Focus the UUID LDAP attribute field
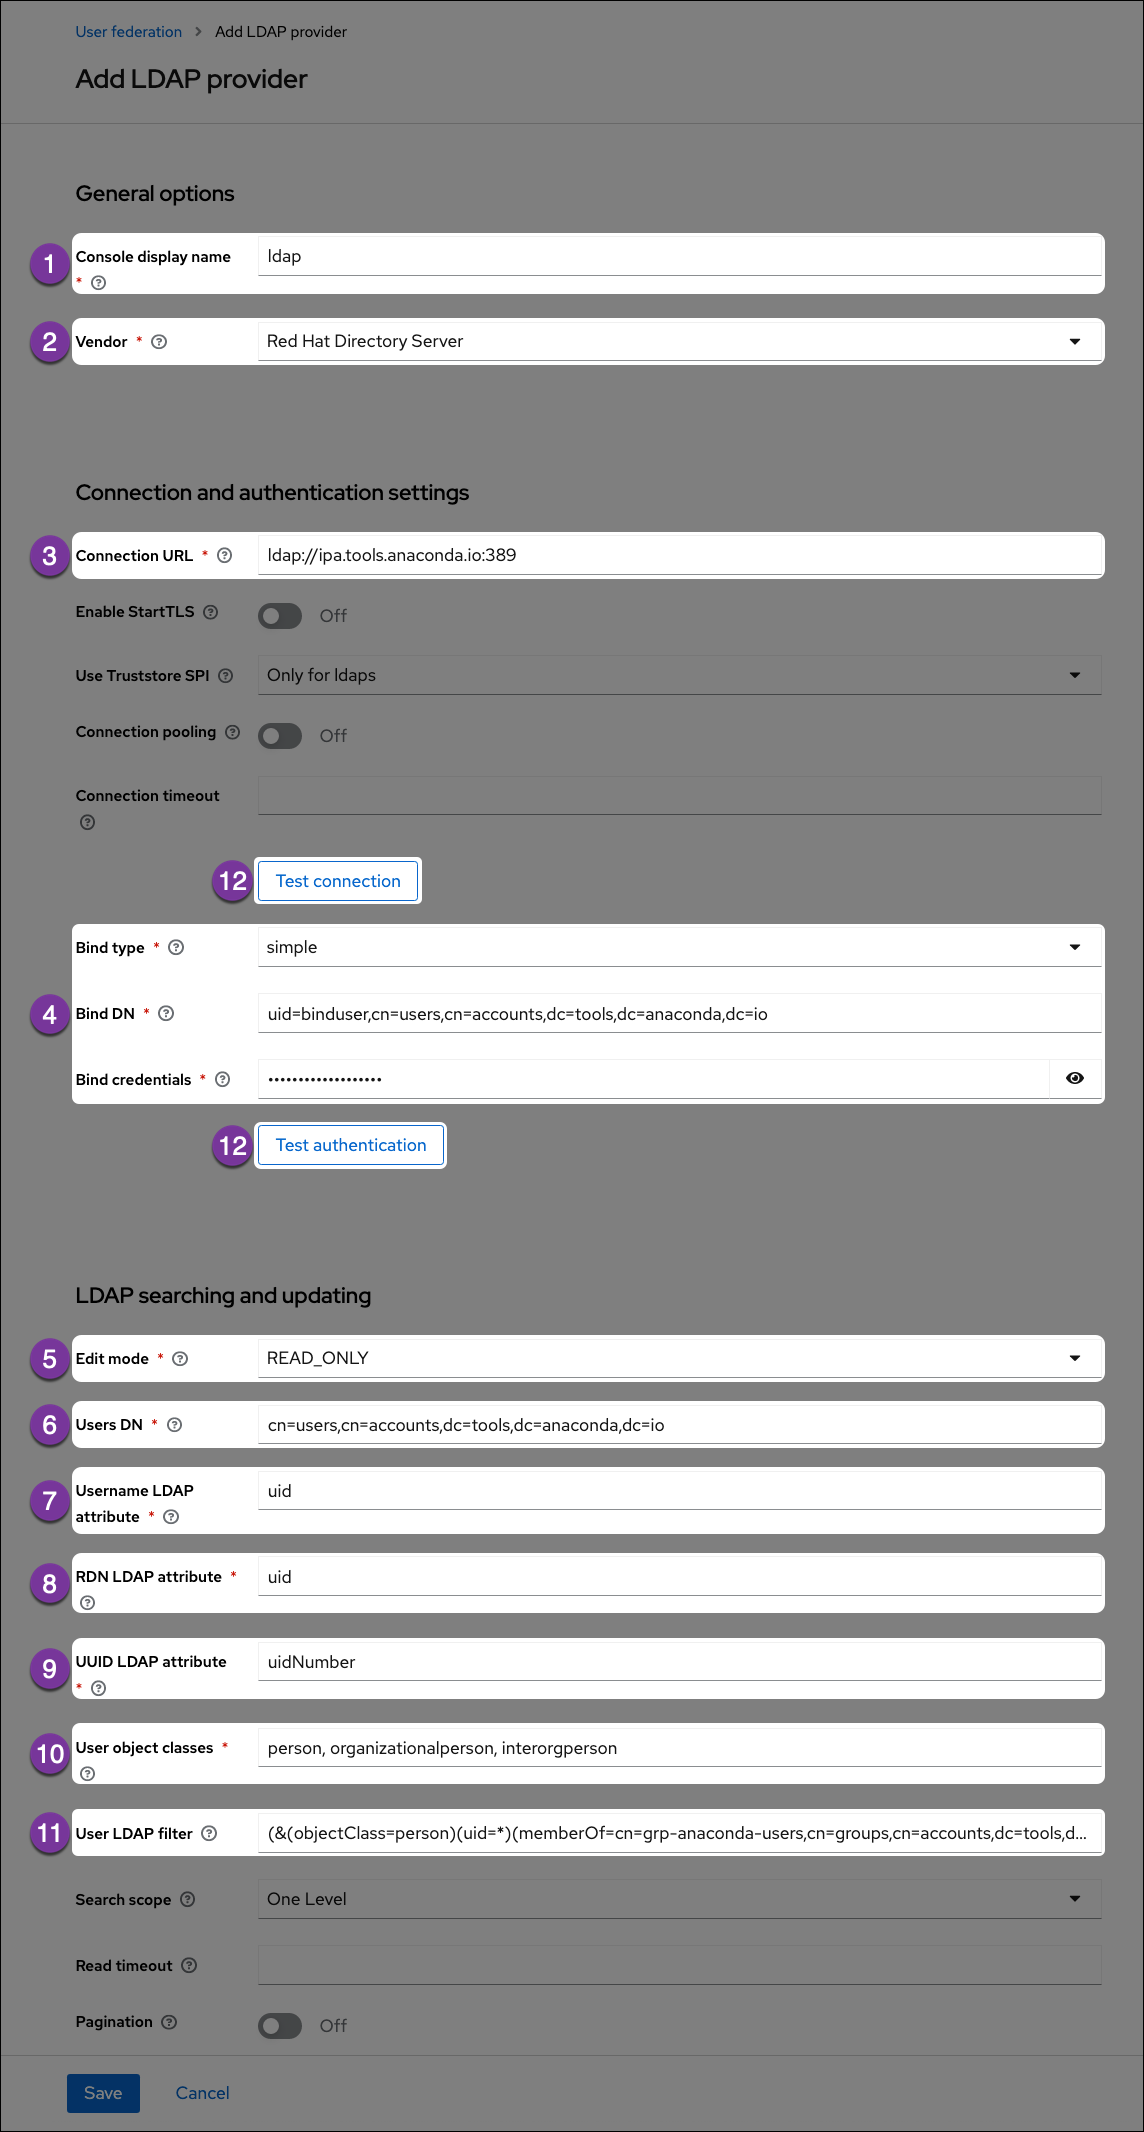This screenshot has width=1144, height=2132. coord(680,1661)
